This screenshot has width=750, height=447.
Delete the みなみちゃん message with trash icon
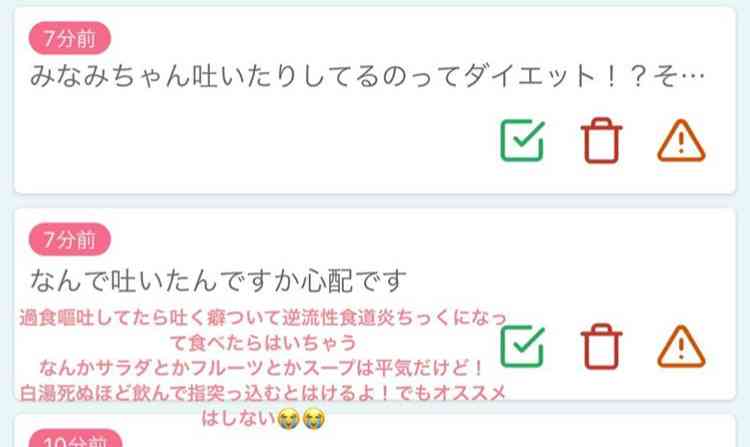coord(601,140)
